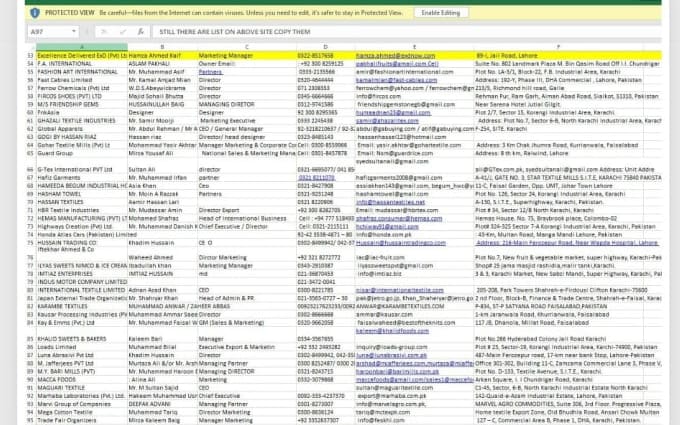Click cell 'Hafiz Garments'
The height and width of the screenshot is (425, 680).
(x=59, y=178)
